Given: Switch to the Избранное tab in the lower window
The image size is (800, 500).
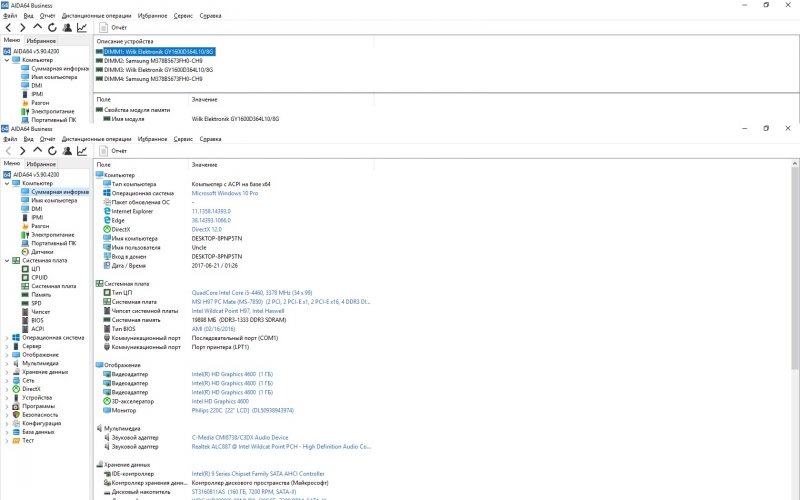Looking at the screenshot, I should click(41, 163).
